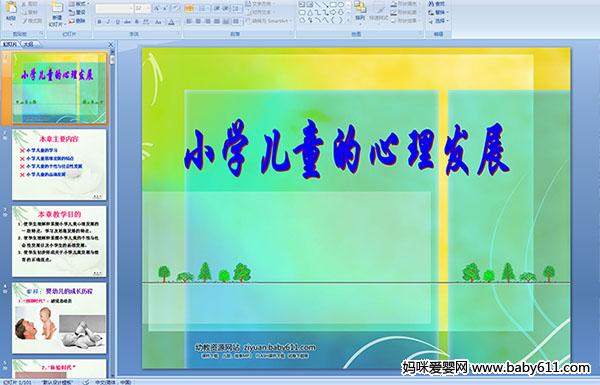Switch to the Slides tab in left pane
This screenshot has width=600, height=385.
click(x=10, y=44)
